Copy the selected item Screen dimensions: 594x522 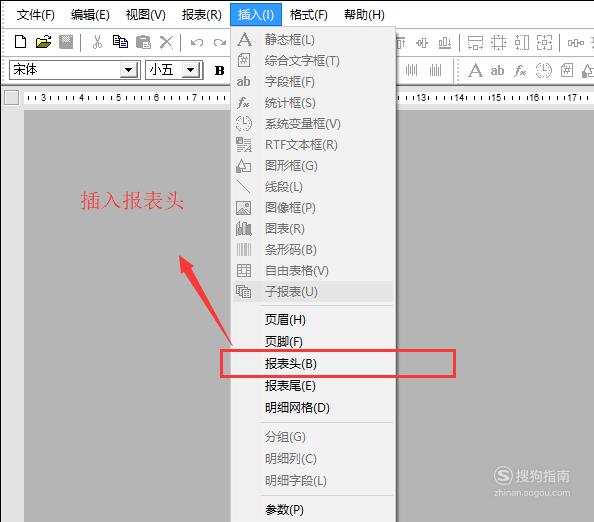point(120,42)
